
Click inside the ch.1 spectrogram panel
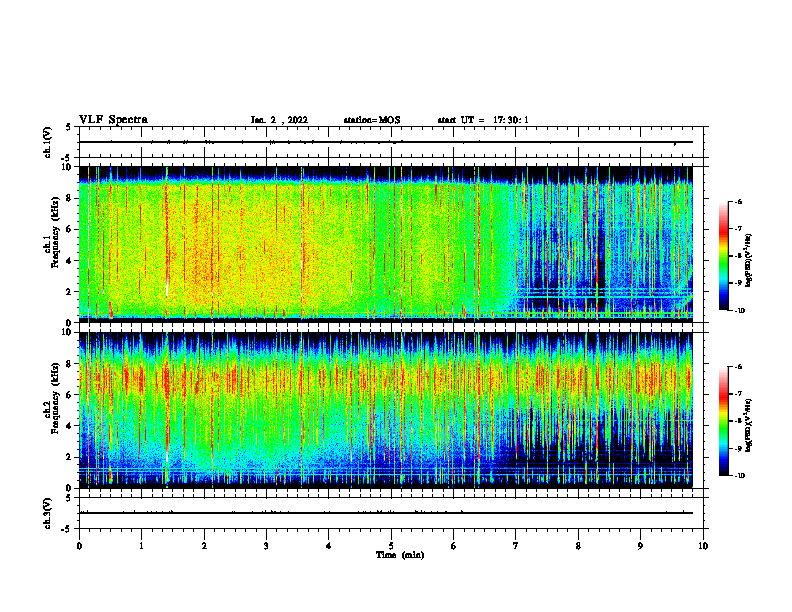click(x=386, y=244)
